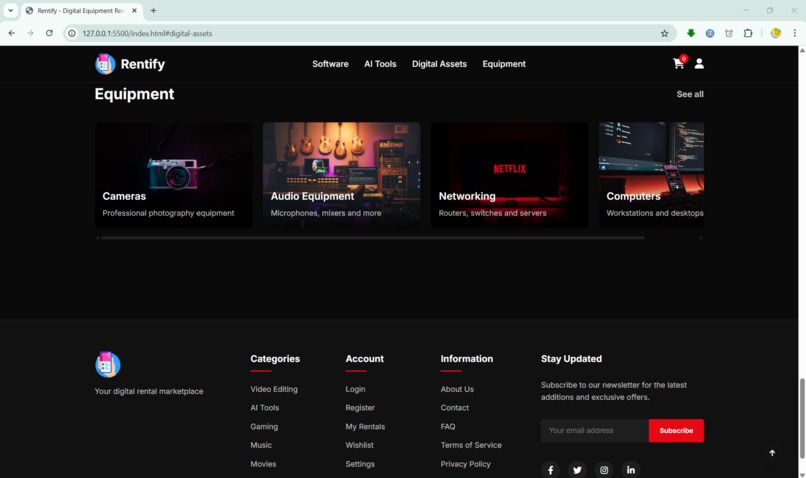Click the page vertical scrollbar thumb

[802, 418]
